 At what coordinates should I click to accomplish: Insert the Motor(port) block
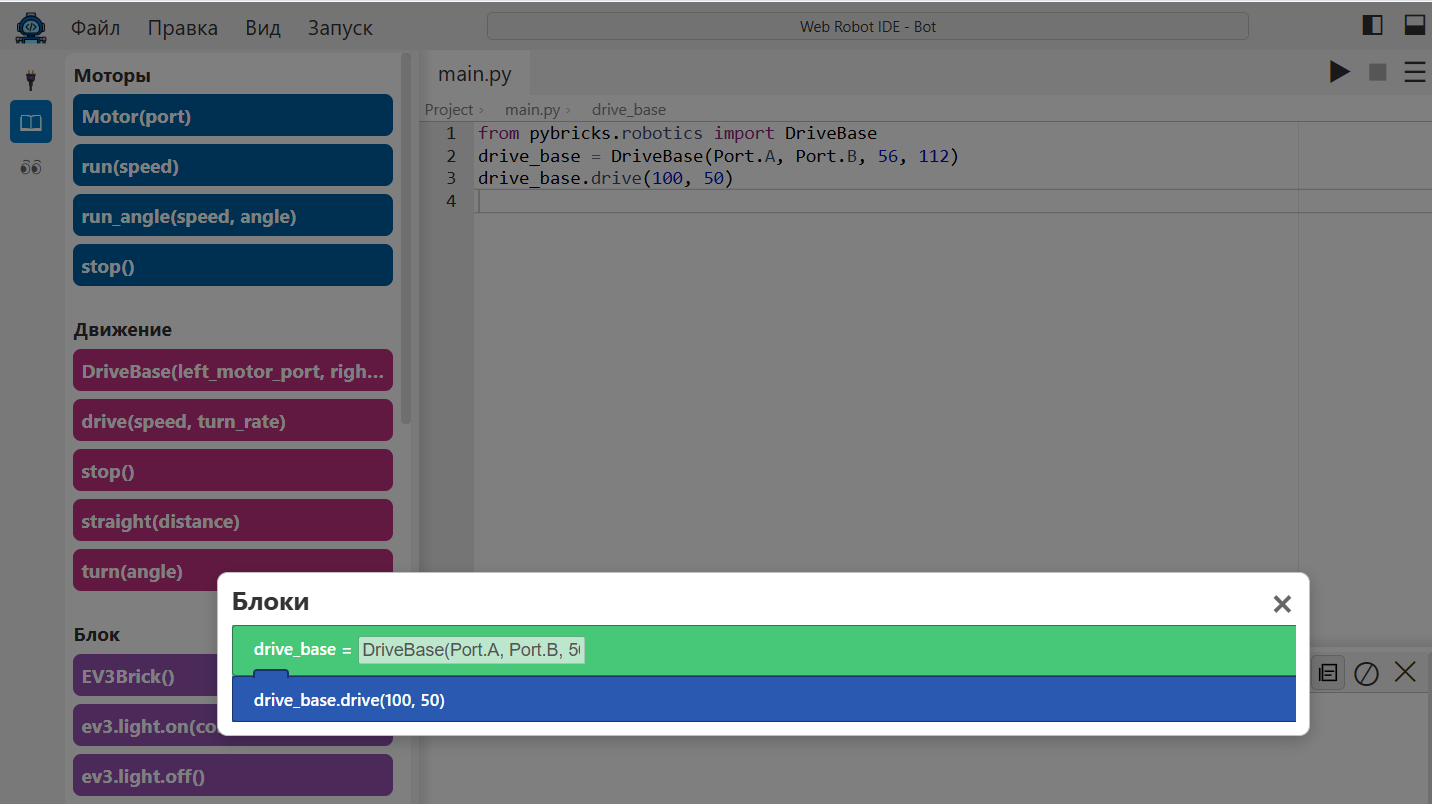click(233, 116)
